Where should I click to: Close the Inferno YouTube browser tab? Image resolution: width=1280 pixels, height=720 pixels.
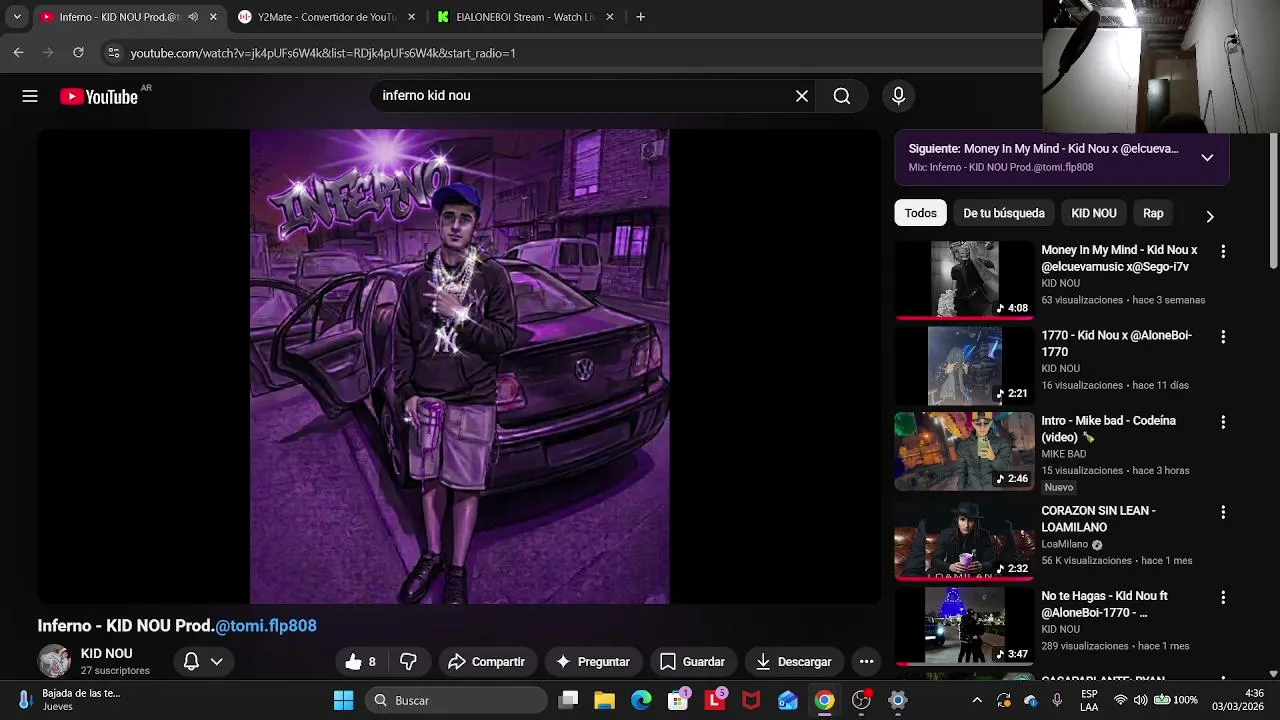[213, 17]
